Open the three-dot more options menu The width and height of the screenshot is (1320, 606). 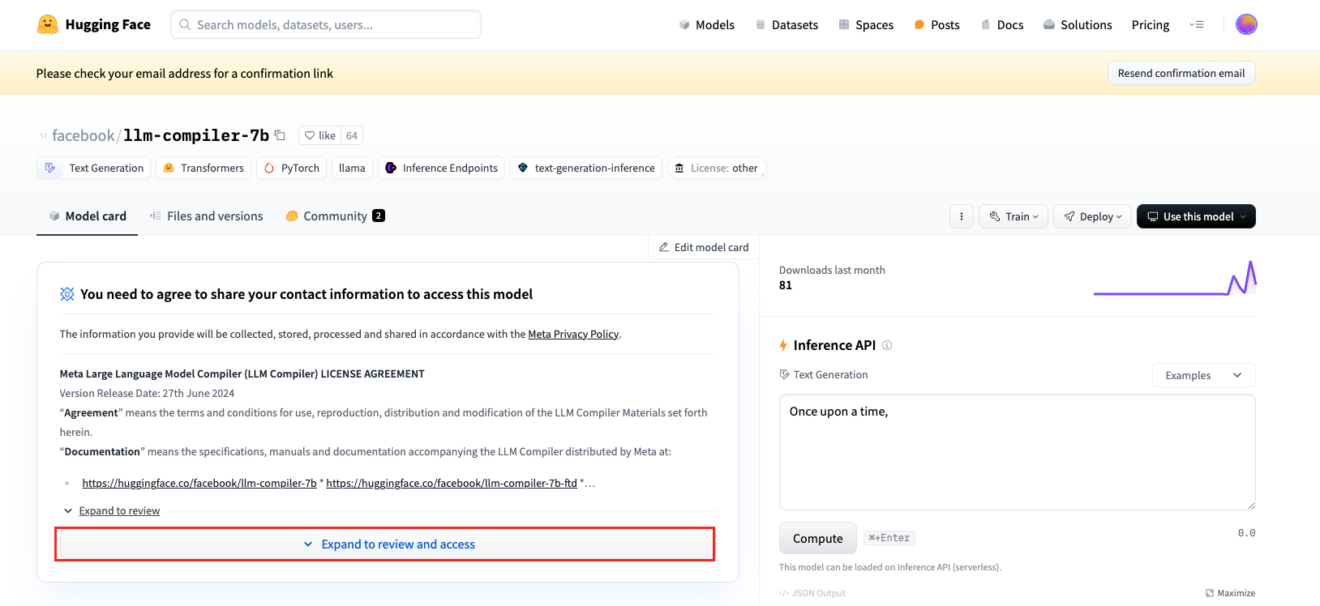pos(961,216)
